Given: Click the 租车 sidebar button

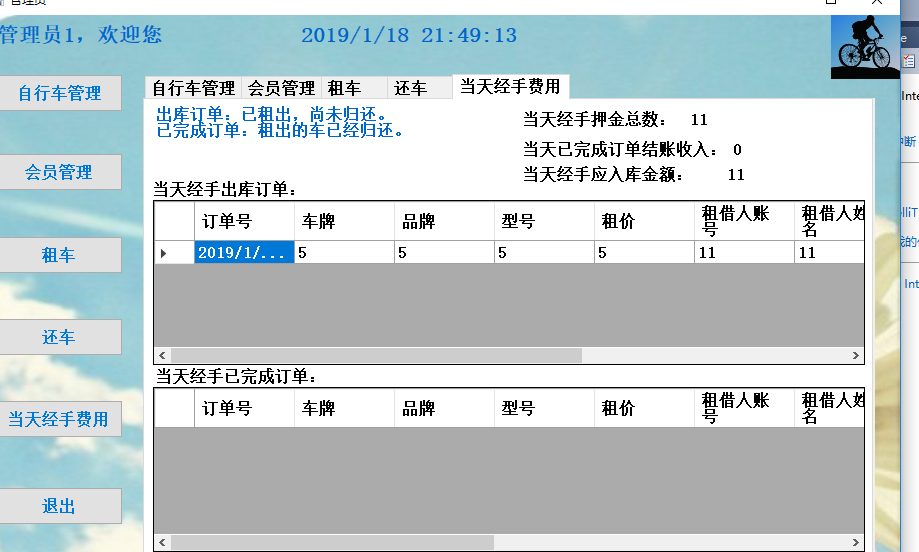Looking at the screenshot, I should pyautogui.click(x=59, y=255).
